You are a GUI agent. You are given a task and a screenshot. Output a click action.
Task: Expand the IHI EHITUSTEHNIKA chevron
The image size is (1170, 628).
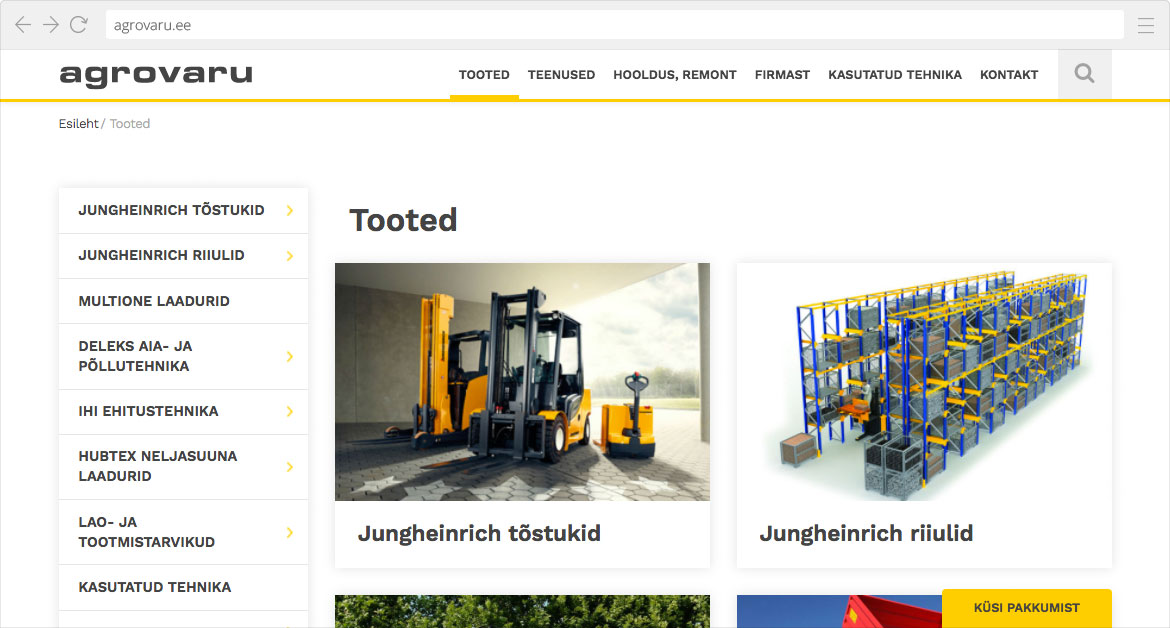pyautogui.click(x=290, y=412)
